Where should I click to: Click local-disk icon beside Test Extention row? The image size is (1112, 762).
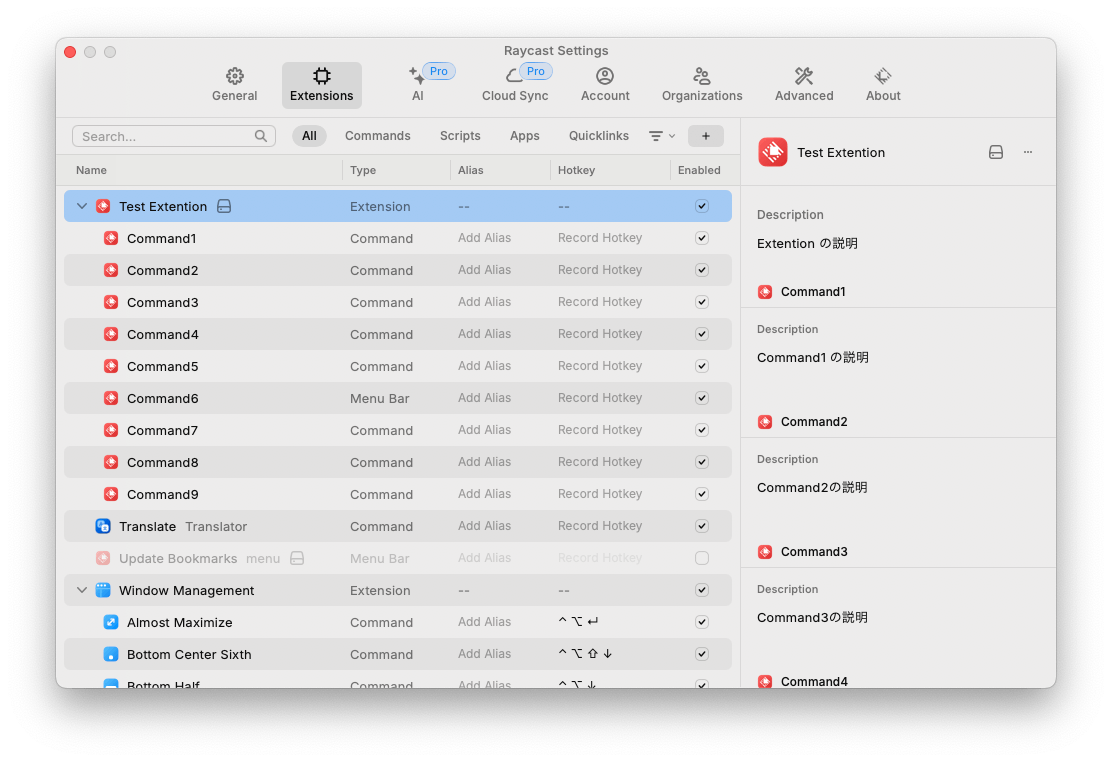pos(224,206)
